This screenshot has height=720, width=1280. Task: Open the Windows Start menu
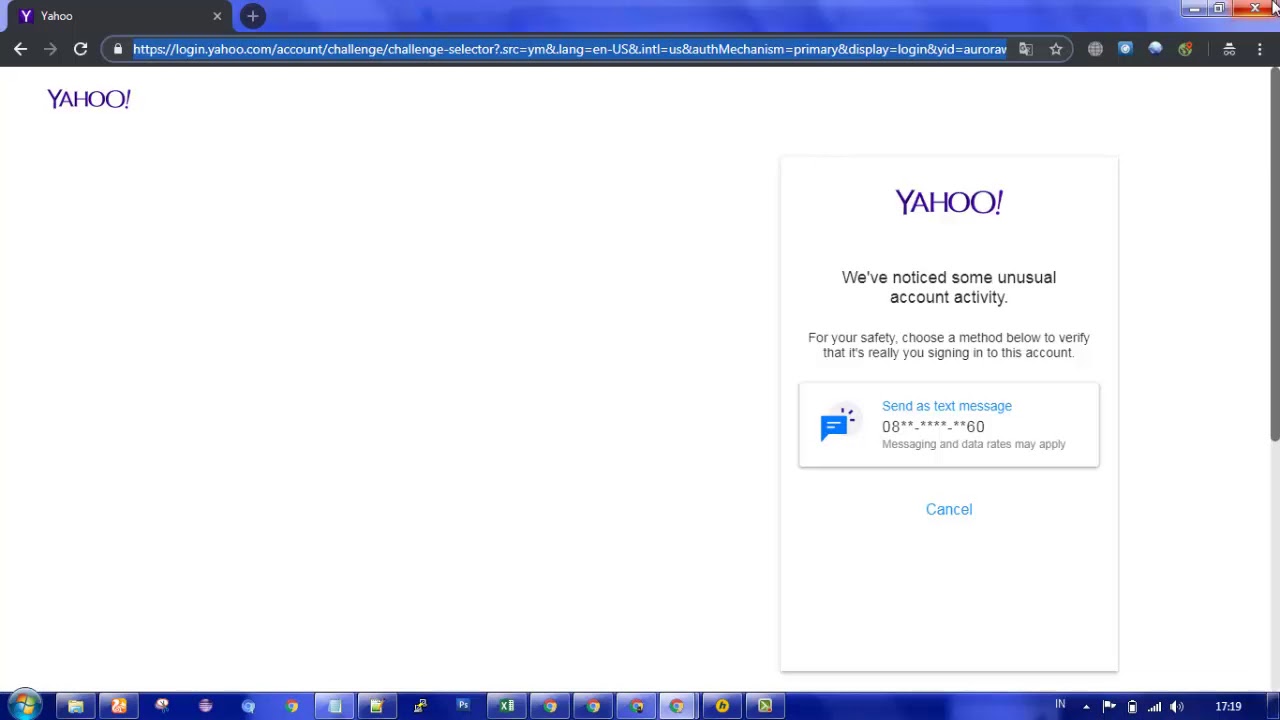[24, 706]
